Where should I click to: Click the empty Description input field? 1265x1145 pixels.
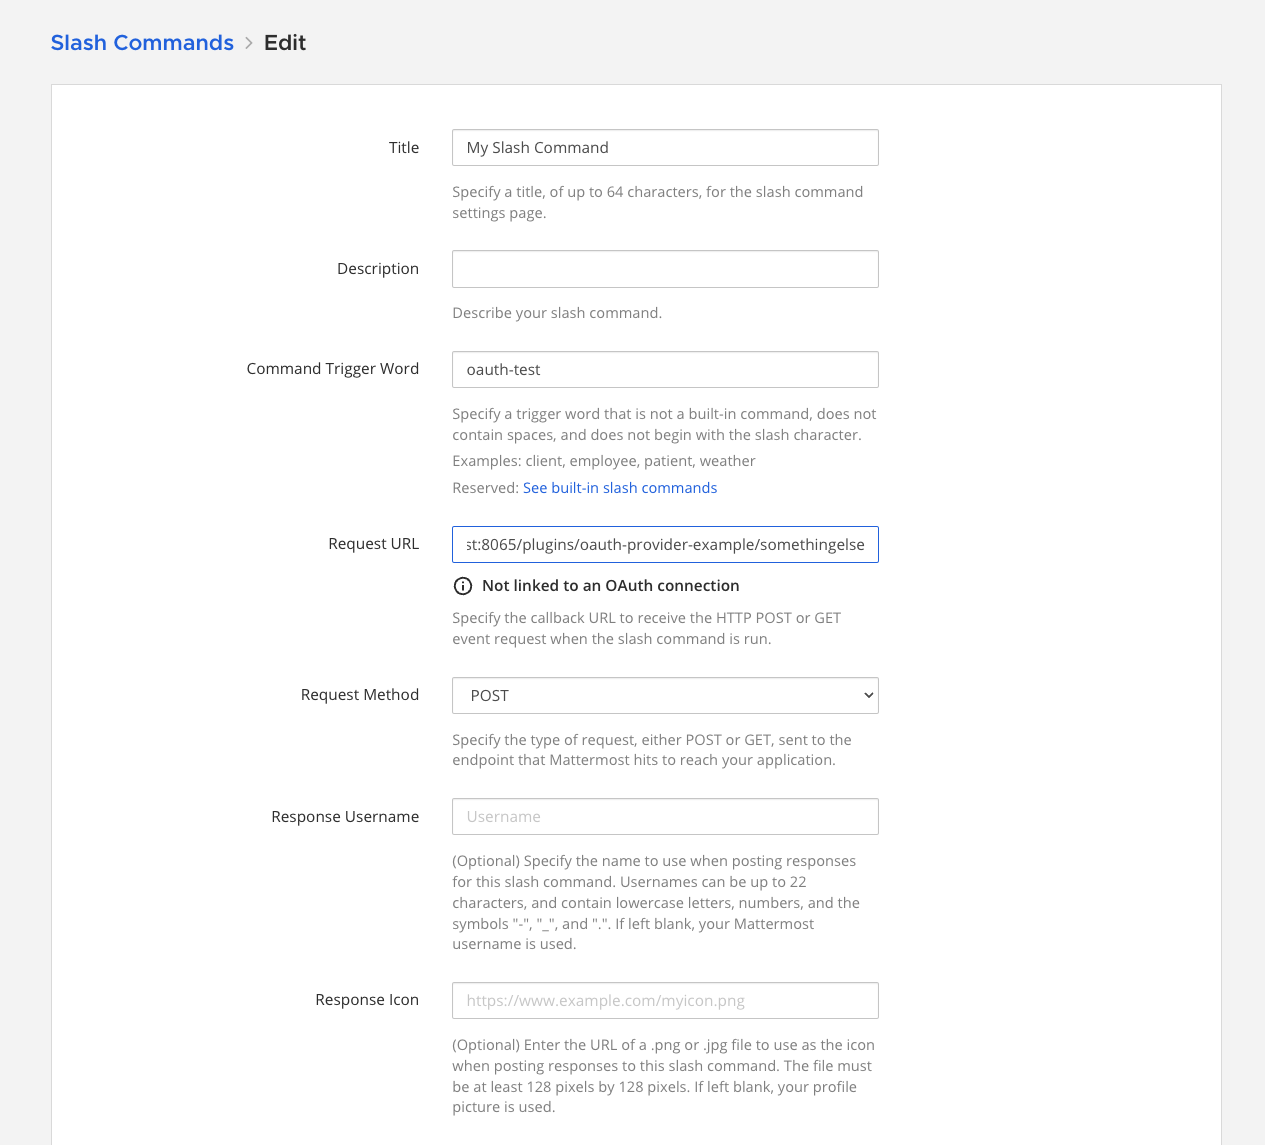pos(665,269)
